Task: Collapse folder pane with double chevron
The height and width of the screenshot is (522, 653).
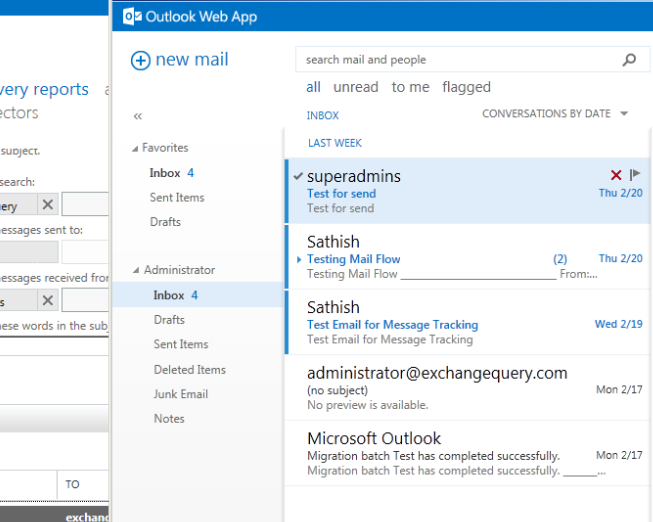Action: 138,116
